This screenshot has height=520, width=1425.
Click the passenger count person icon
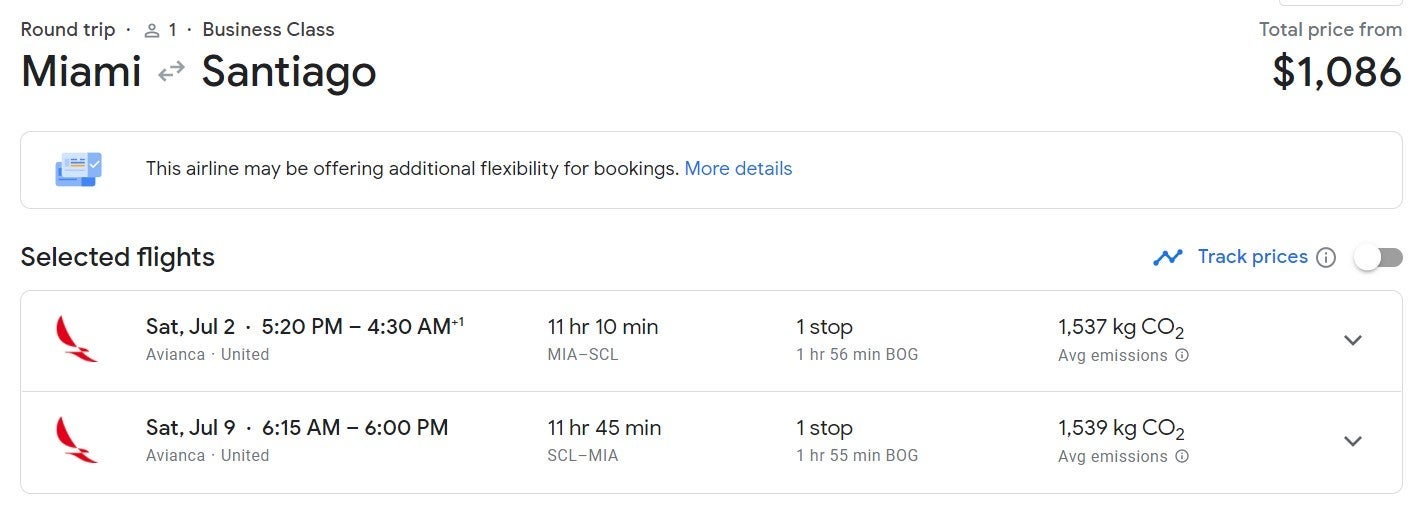152,30
